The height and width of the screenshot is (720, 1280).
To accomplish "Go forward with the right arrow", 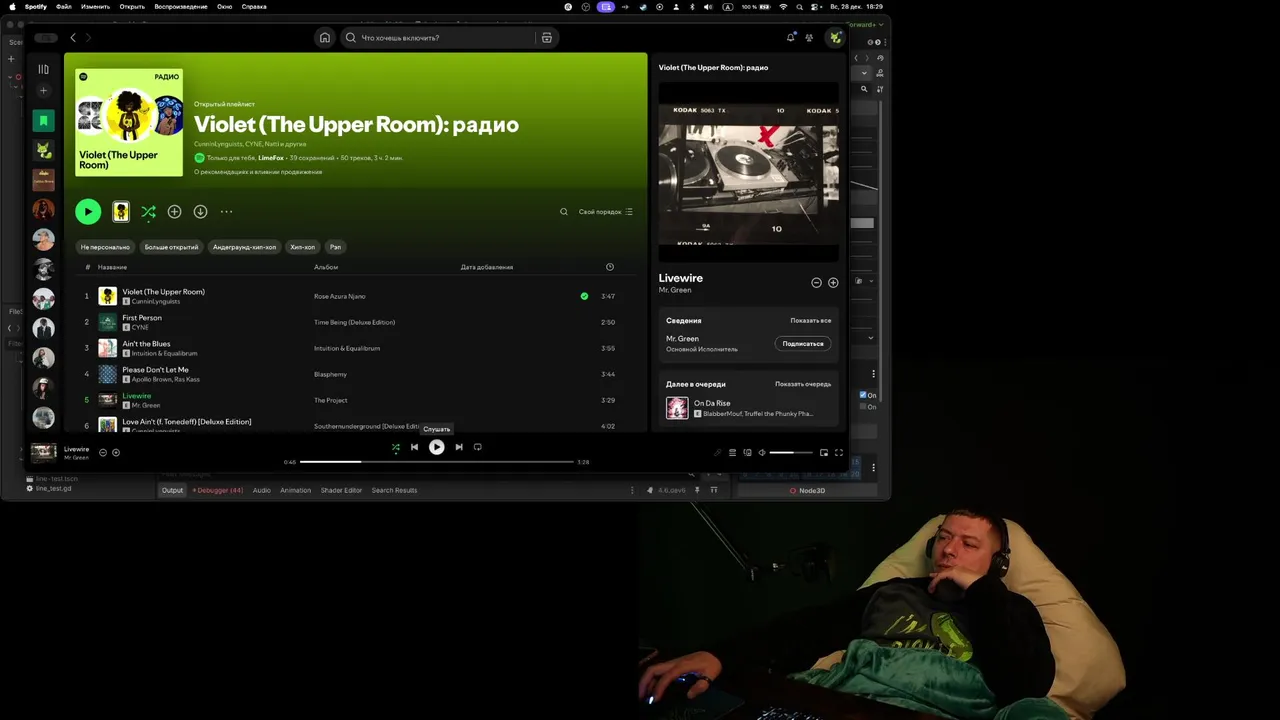I will point(88,38).
